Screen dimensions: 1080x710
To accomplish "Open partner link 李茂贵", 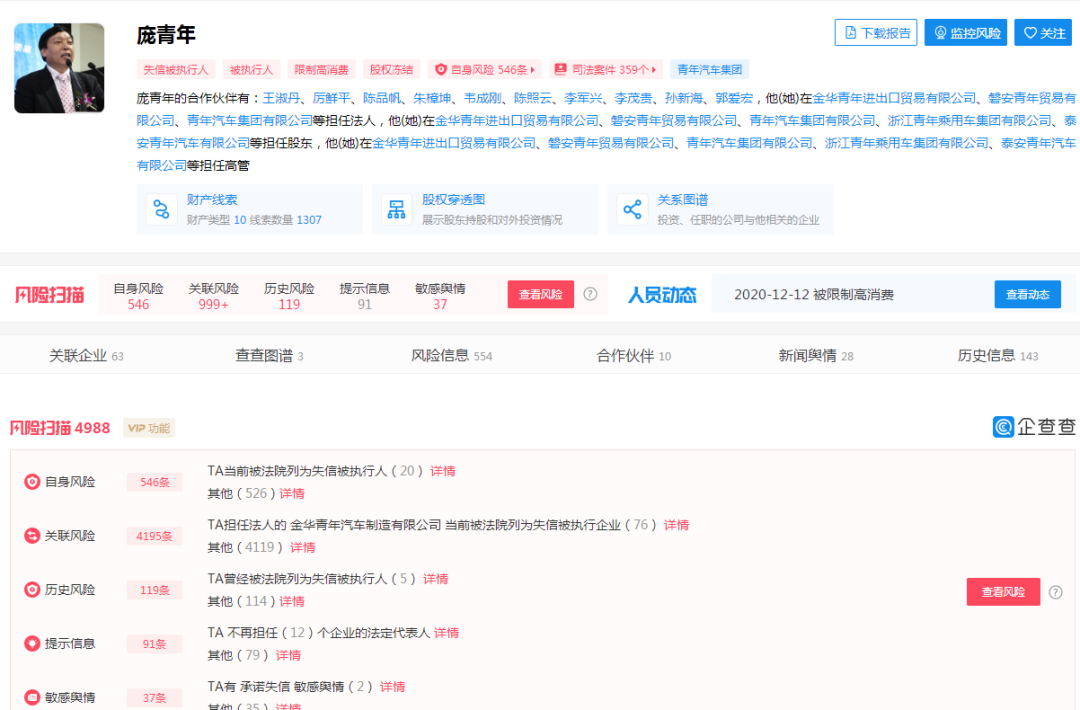I will [633, 98].
